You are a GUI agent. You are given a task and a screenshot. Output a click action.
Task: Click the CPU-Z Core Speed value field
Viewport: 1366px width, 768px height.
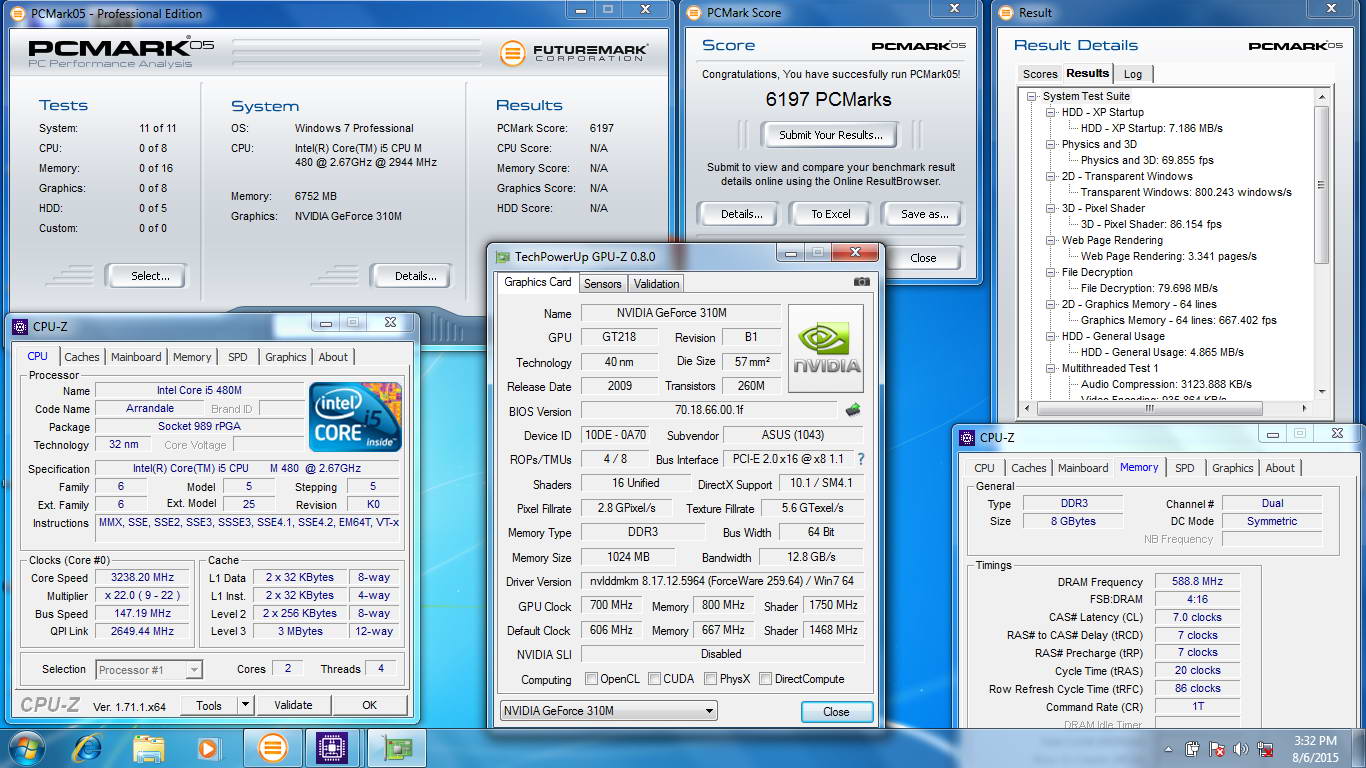144,578
